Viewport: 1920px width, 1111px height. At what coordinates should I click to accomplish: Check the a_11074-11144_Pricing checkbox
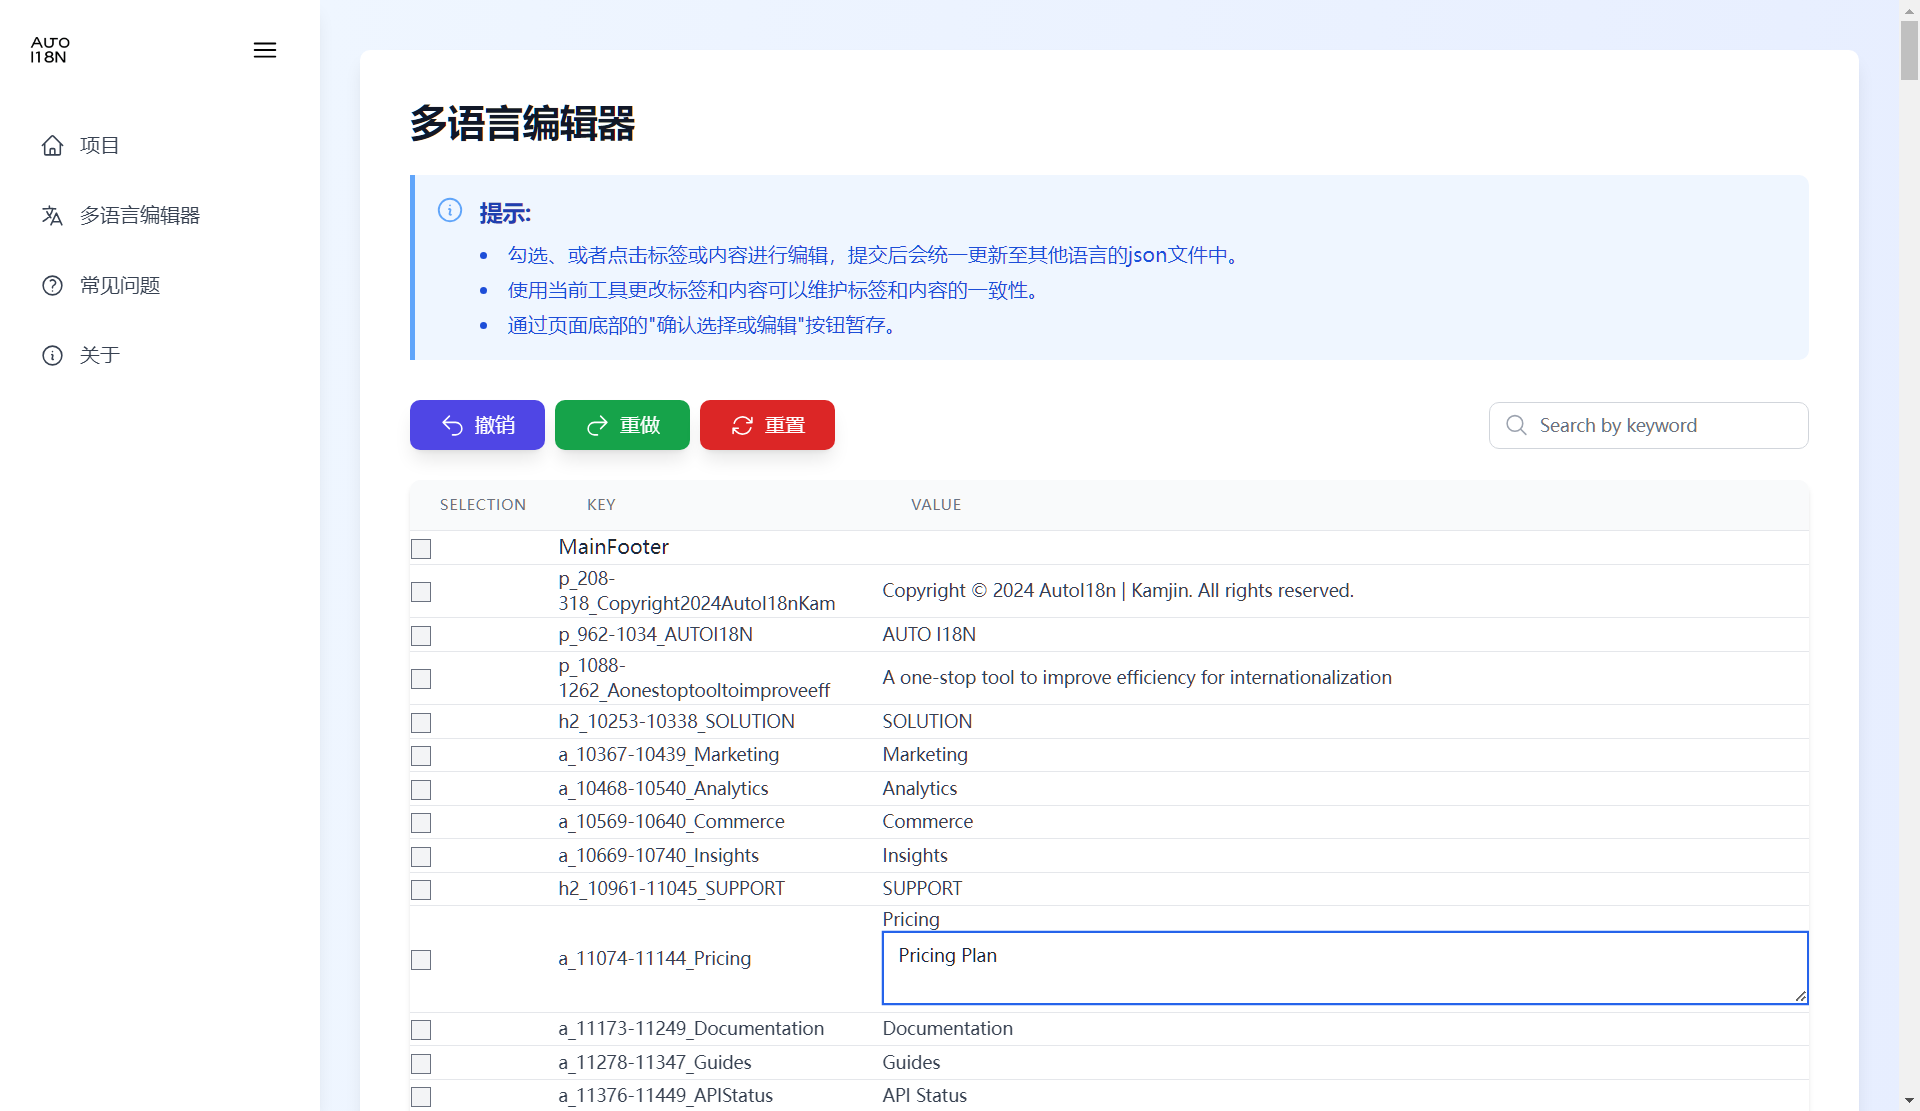(x=421, y=960)
